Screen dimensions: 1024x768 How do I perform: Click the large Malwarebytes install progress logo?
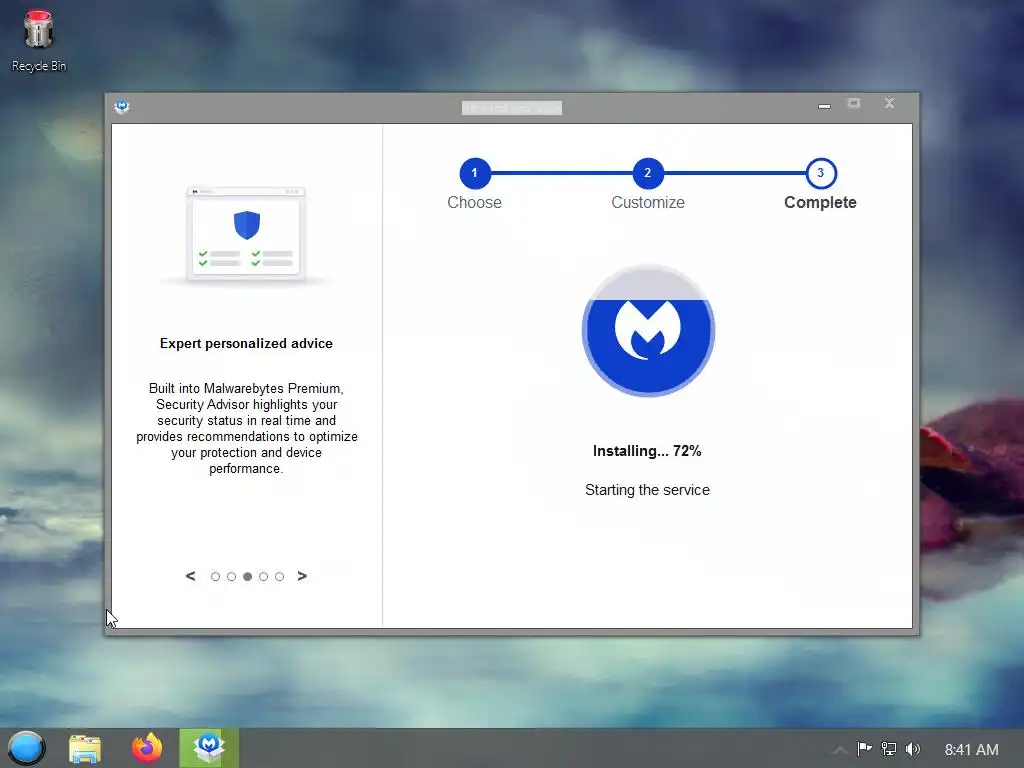[648, 330]
